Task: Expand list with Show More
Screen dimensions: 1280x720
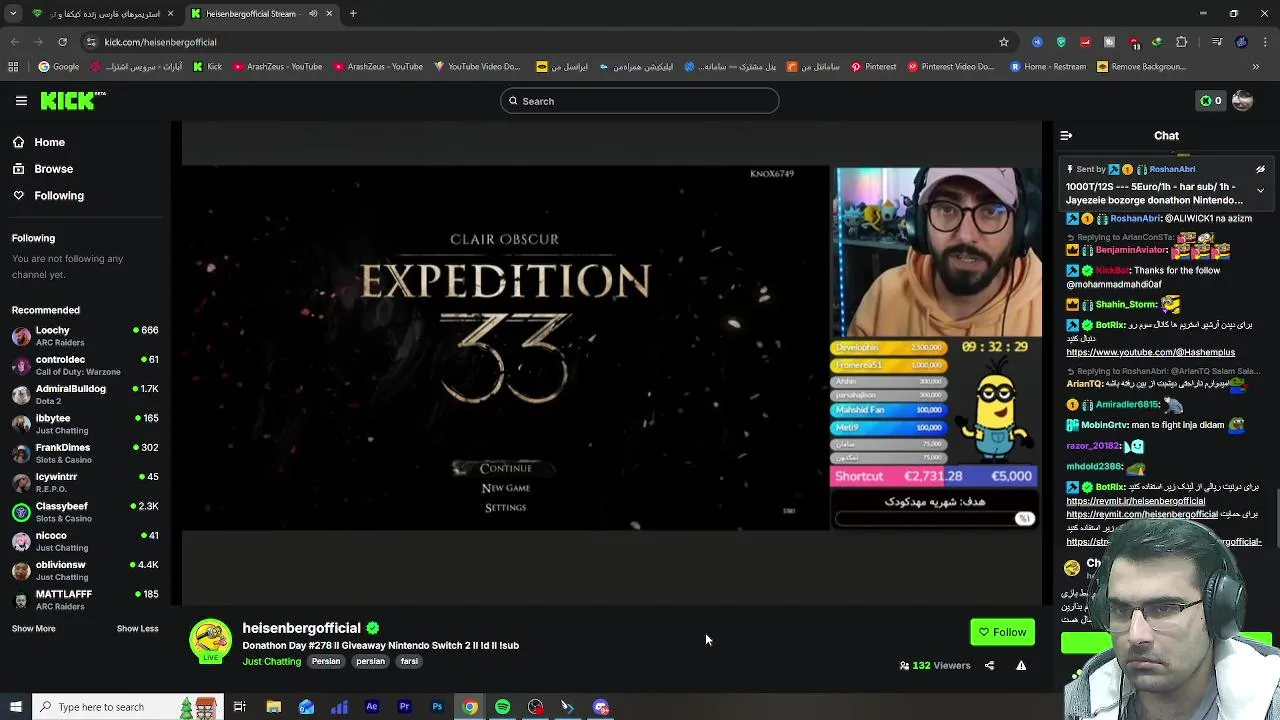Action: pos(33,629)
